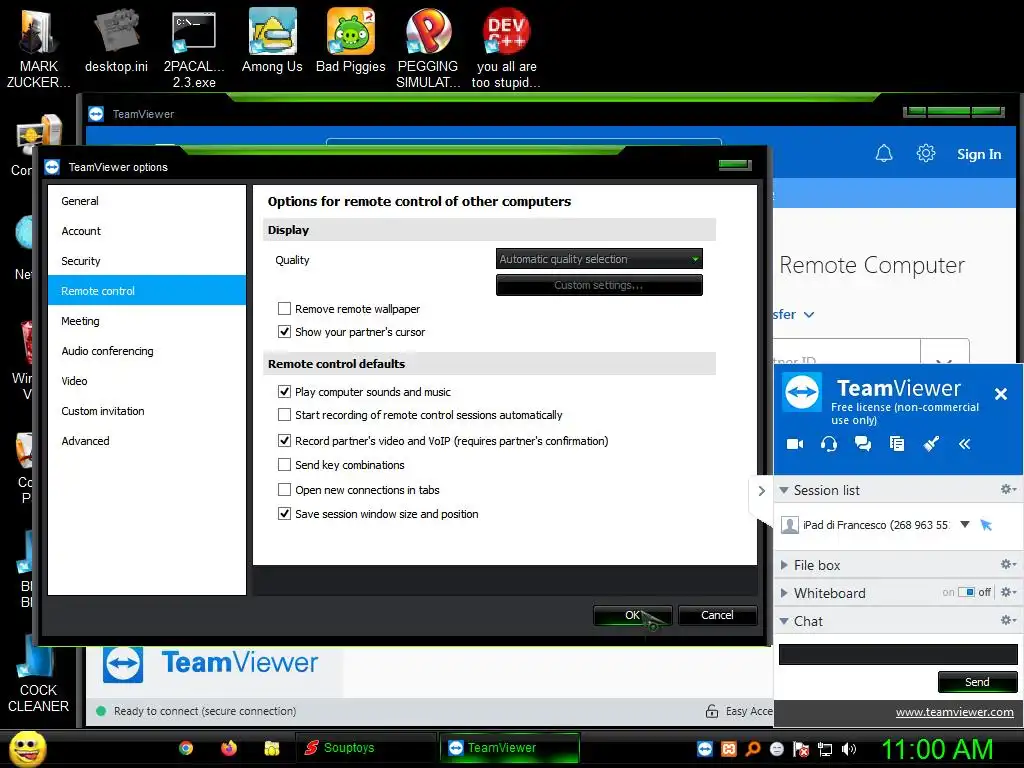Open the Automatic quality selection dropdown
1024x768 pixels.
pos(599,259)
